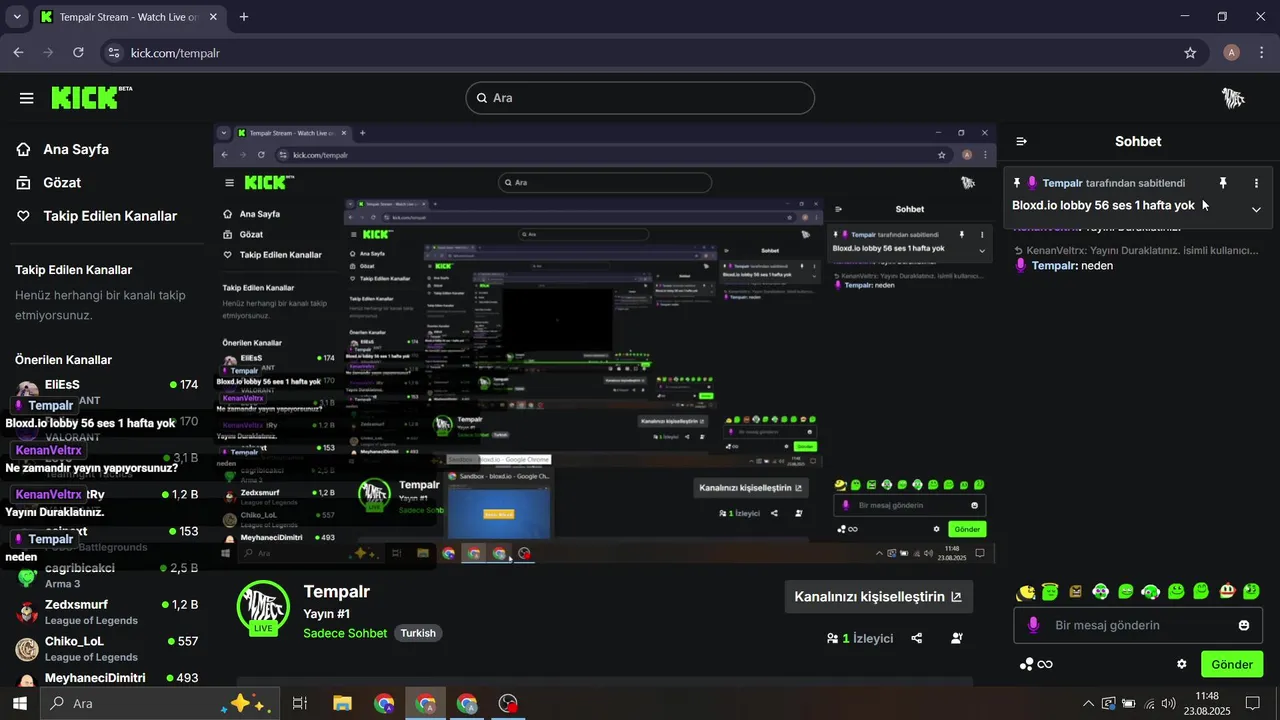Open MeyhaneciDimitri recommended channel
The height and width of the screenshot is (720, 1280).
click(x=106, y=679)
